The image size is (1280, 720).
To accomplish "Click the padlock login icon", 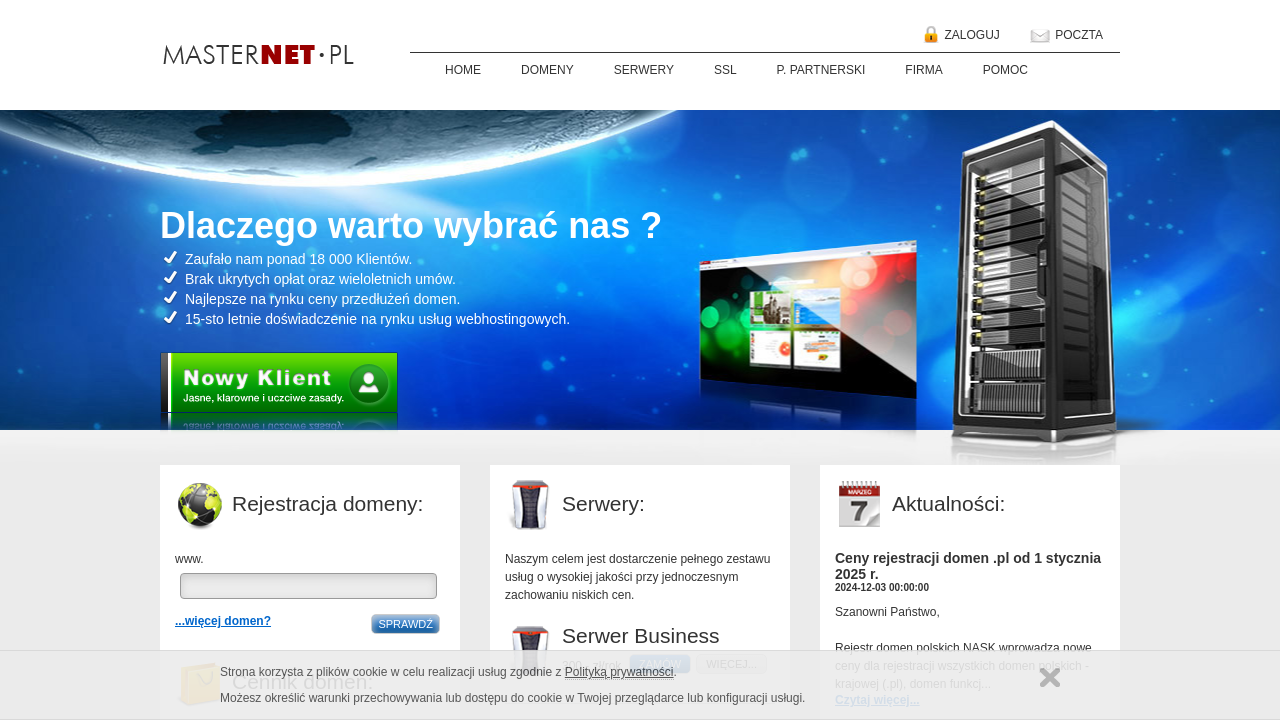I will coord(931,35).
